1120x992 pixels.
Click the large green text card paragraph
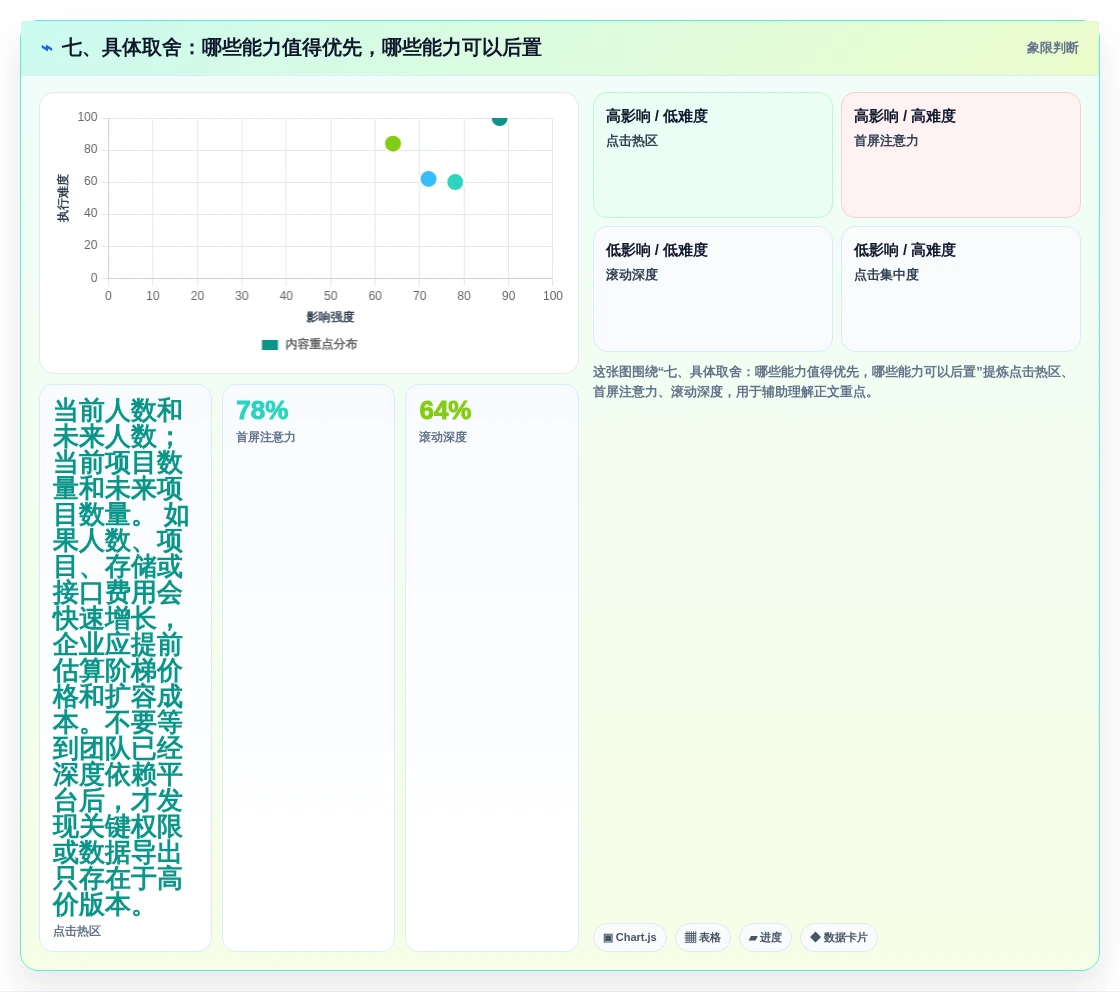[x=119, y=658]
